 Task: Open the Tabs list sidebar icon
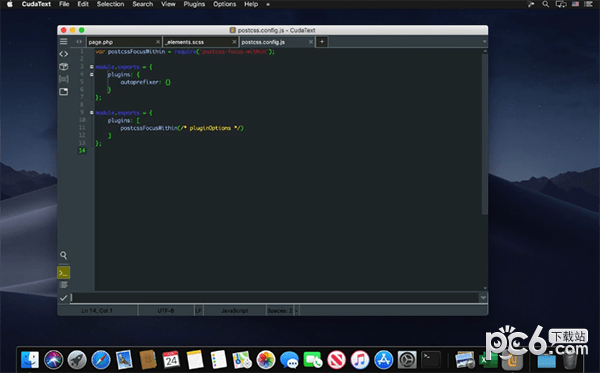pos(64,92)
